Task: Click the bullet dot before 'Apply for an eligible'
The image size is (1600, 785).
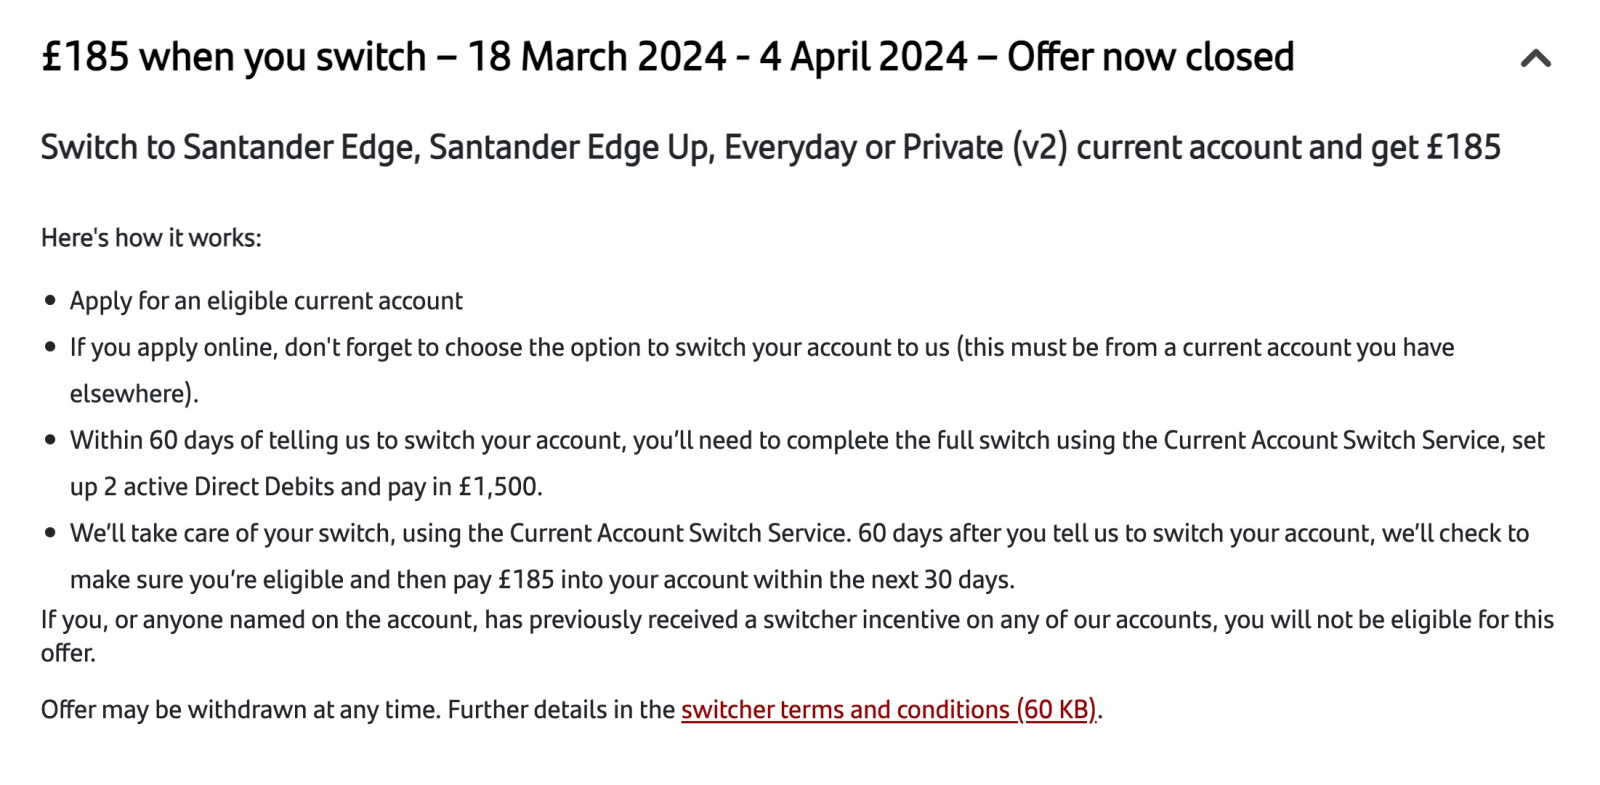Action: [x=50, y=301]
